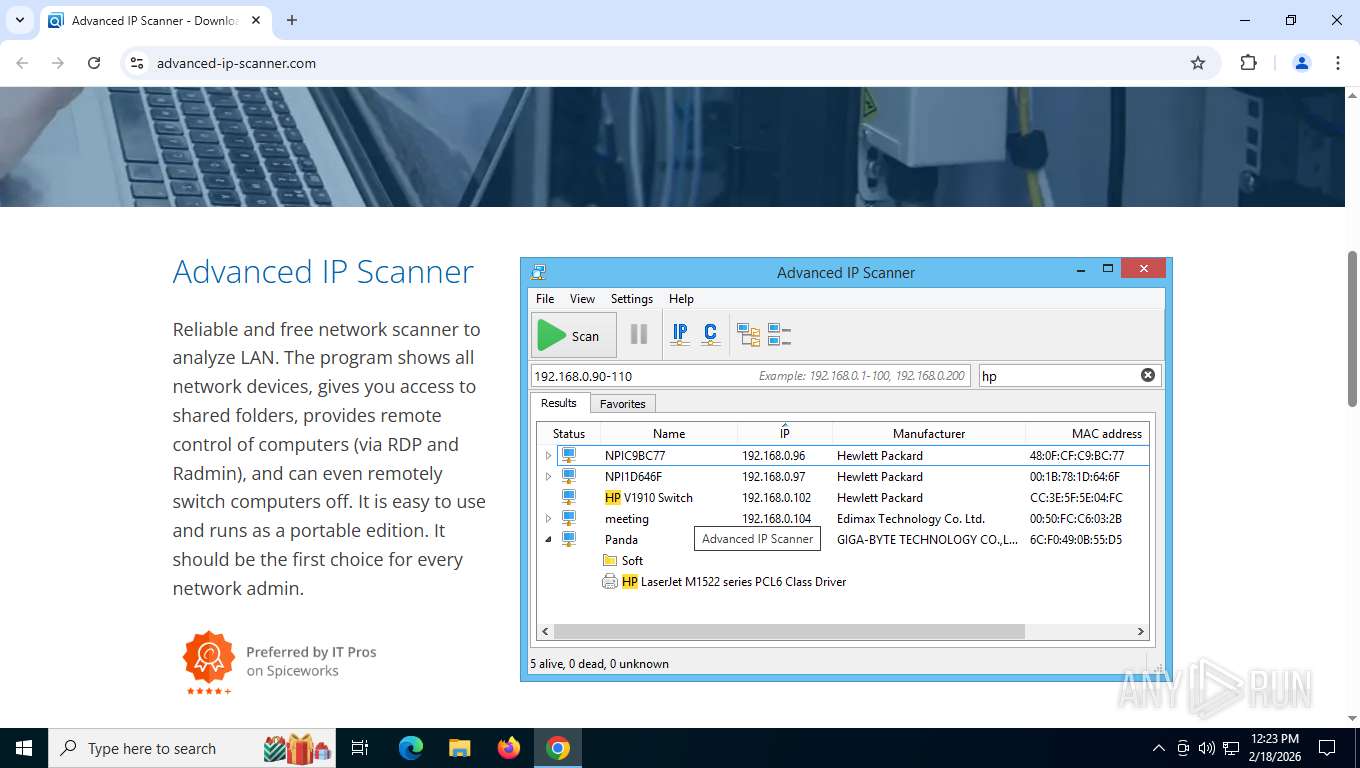Sort by the Status column header

[x=569, y=433]
